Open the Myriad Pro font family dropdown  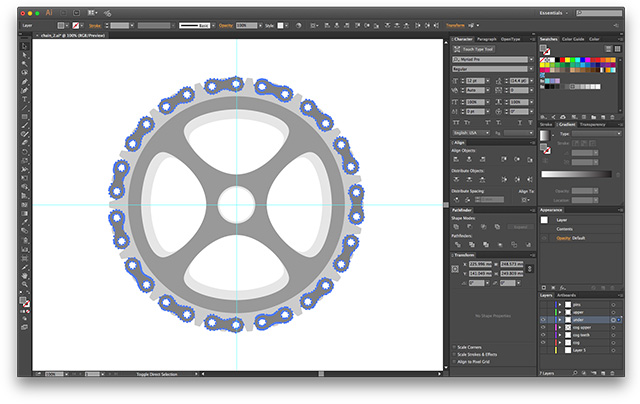coord(529,58)
